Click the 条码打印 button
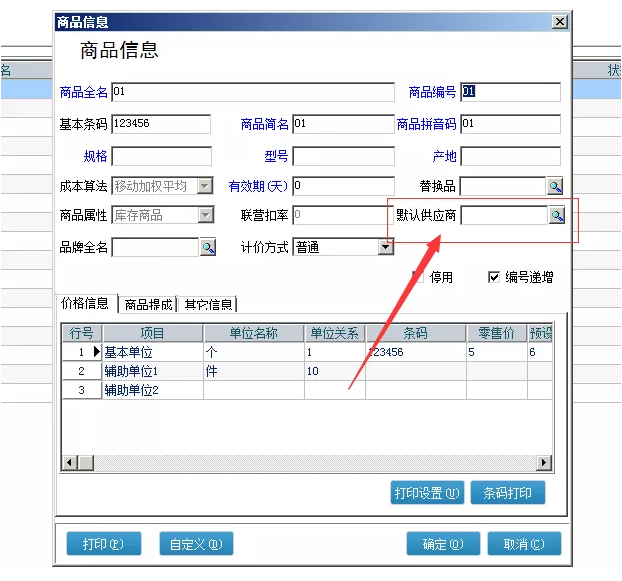The image size is (622, 581). [508, 493]
